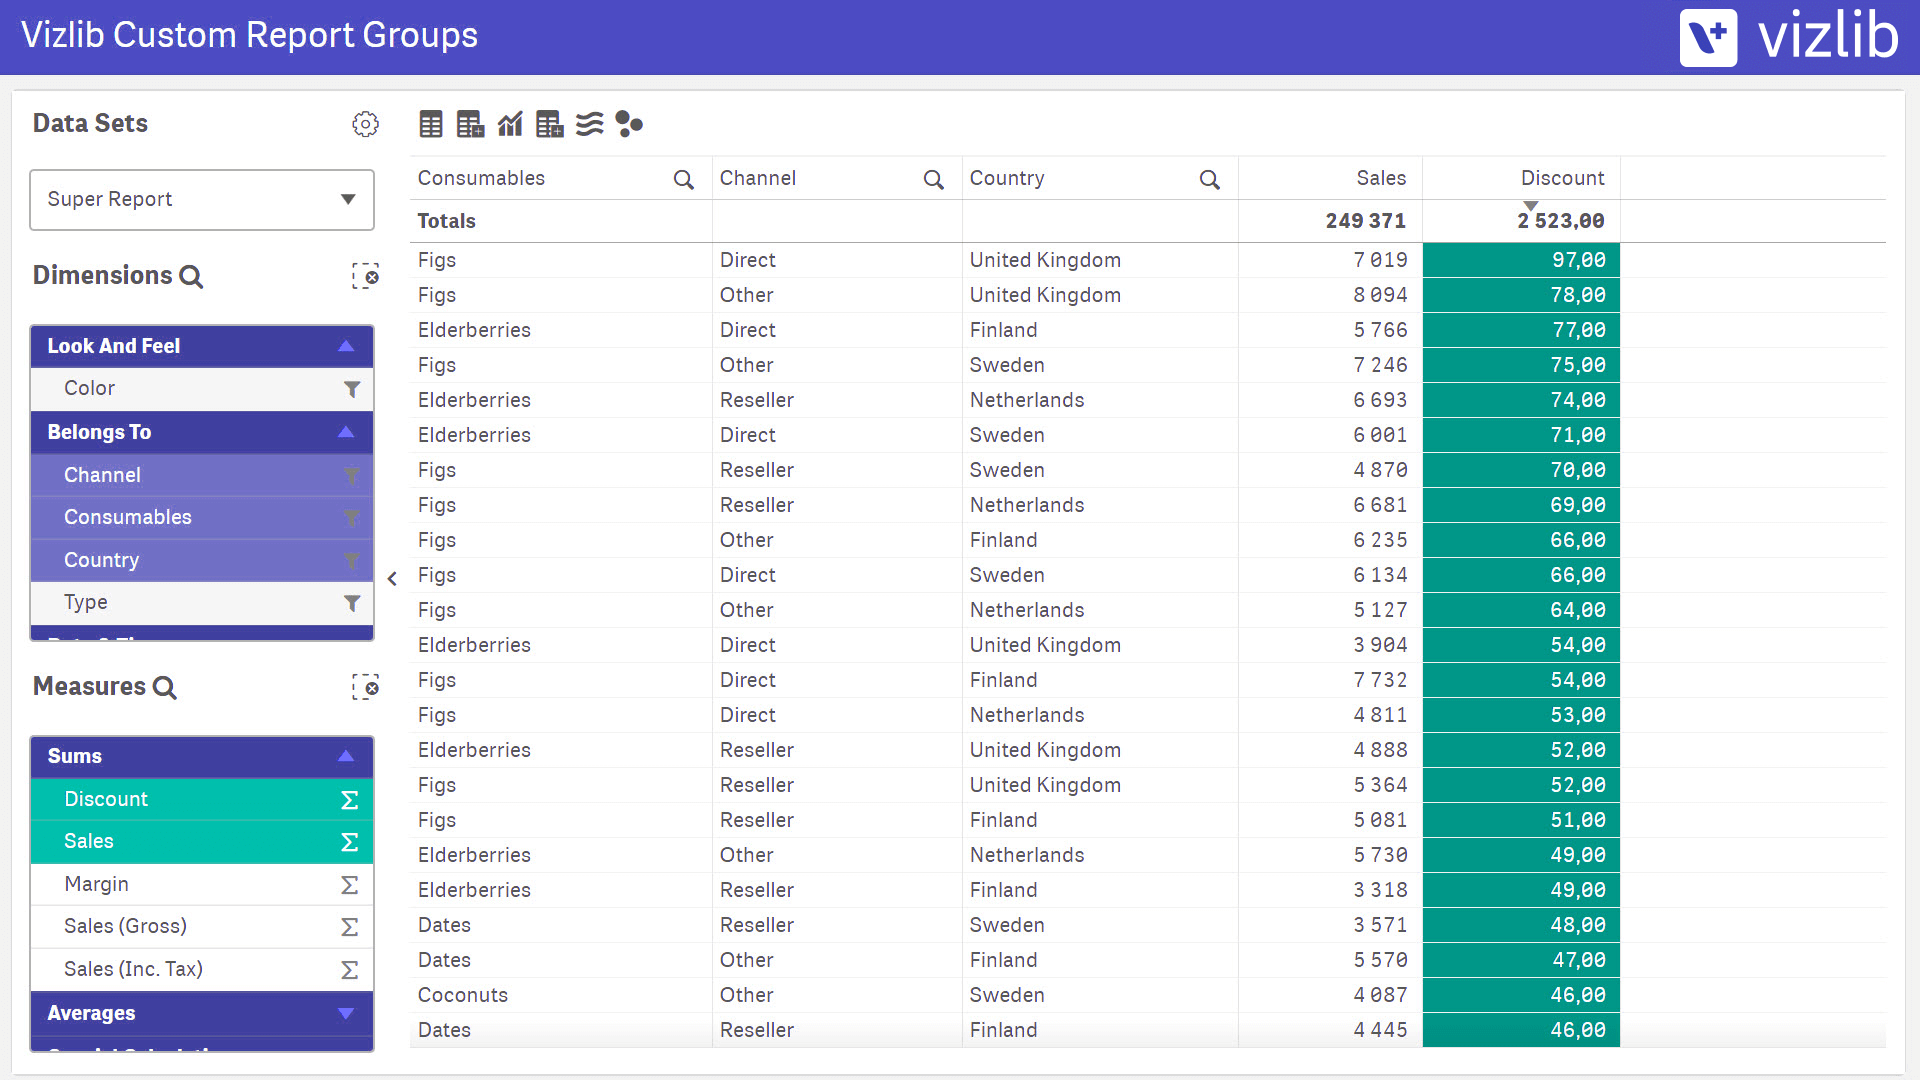Add the Type dimension to report
The image size is (1920, 1080).
tap(202, 603)
